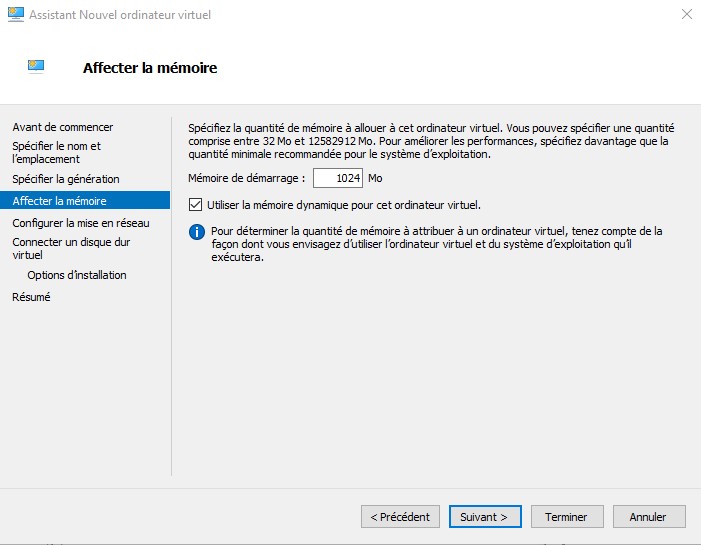The width and height of the screenshot is (701, 545).
Task: Click the Affecter la mémoire page heading
Action: tap(150, 68)
